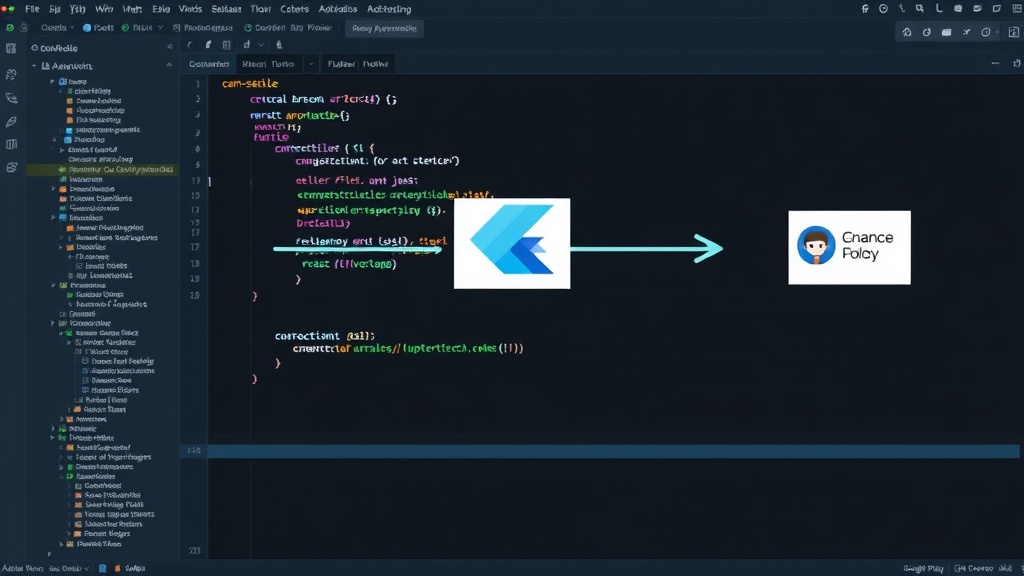The image size is (1024, 576).
Task: Click the Prededetass toolbar button
Action: (x=203, y=28)
